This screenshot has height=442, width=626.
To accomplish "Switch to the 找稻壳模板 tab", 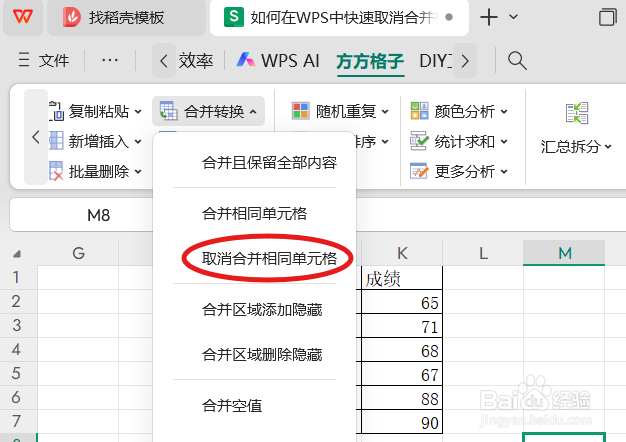I will pyautogui.click(x=126, y=18).
